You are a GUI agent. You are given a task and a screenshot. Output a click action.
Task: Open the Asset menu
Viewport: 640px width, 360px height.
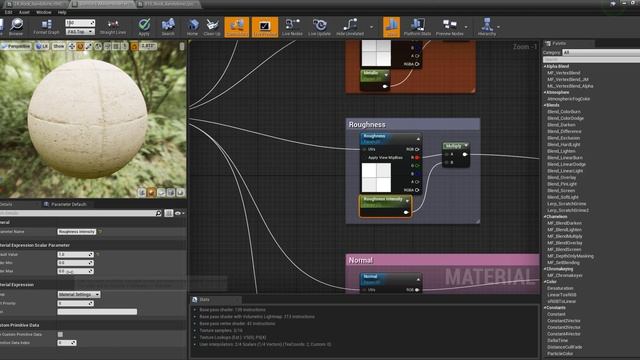point(24,12)
